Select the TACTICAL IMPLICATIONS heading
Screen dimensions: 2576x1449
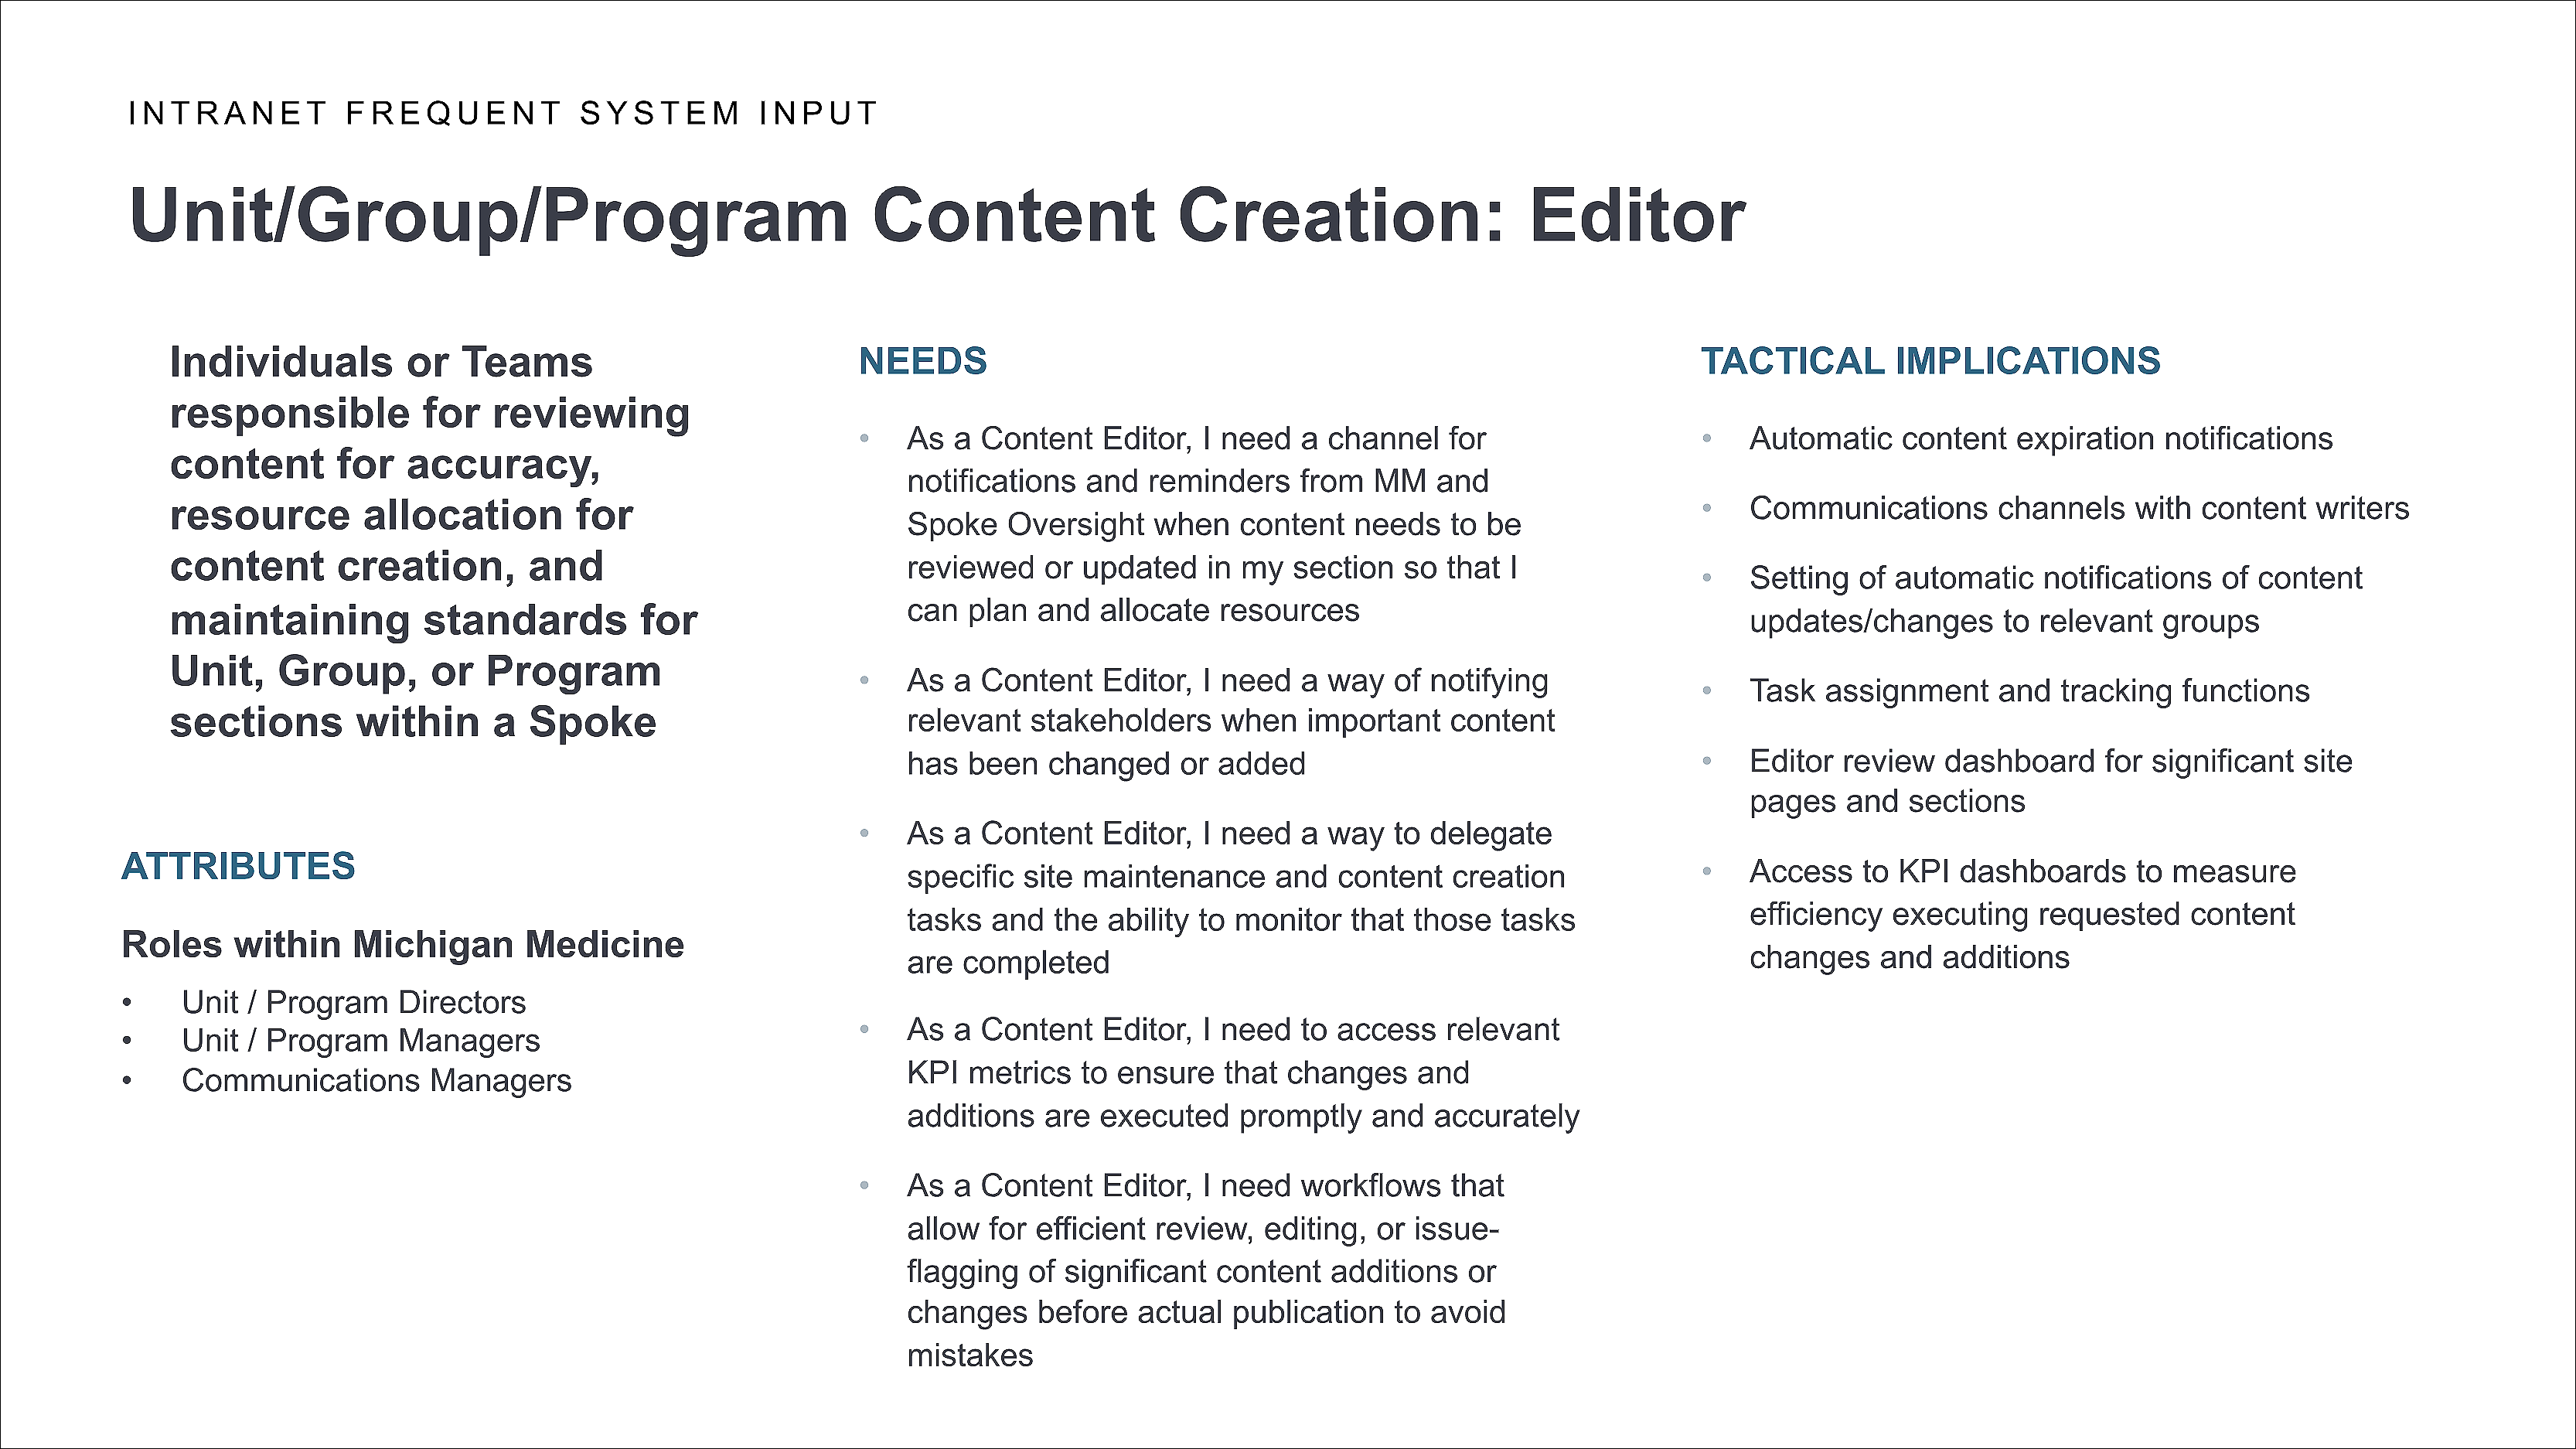1930,361
